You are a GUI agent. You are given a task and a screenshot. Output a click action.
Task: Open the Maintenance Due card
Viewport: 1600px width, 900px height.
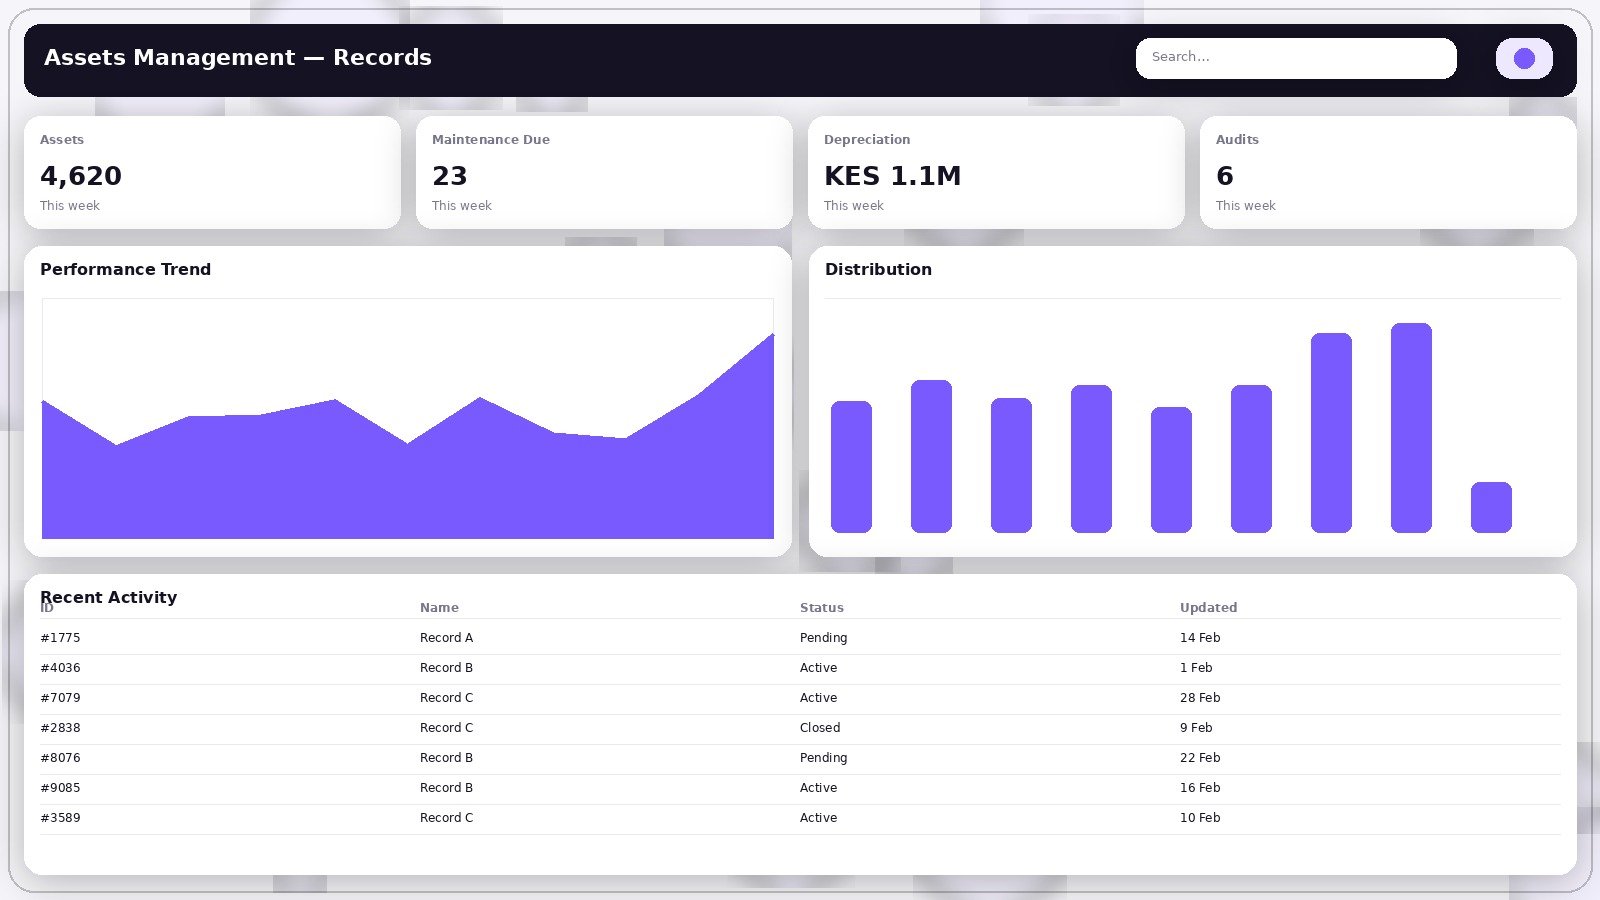tap(604, 172)
